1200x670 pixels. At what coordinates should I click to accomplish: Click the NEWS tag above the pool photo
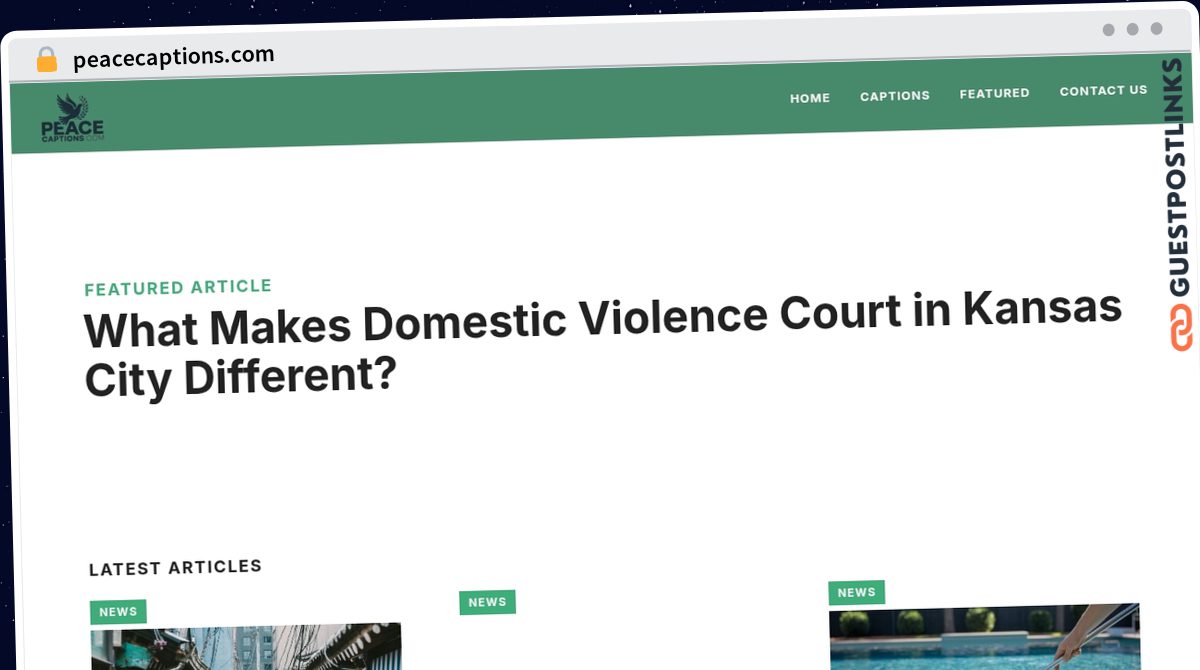tap(856, 593)
